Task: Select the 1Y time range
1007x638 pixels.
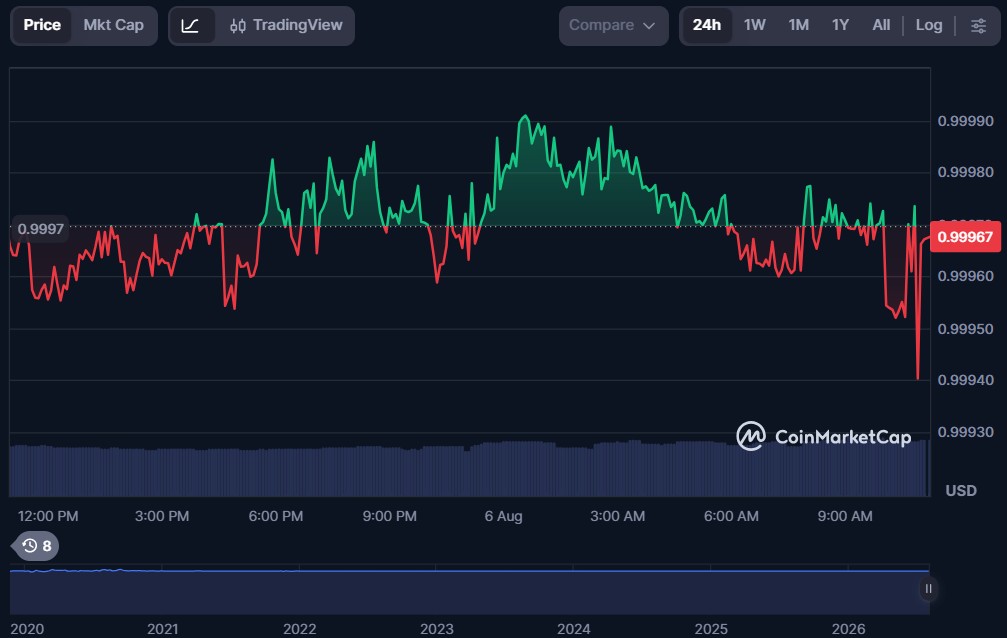Action: coord(840,26)
